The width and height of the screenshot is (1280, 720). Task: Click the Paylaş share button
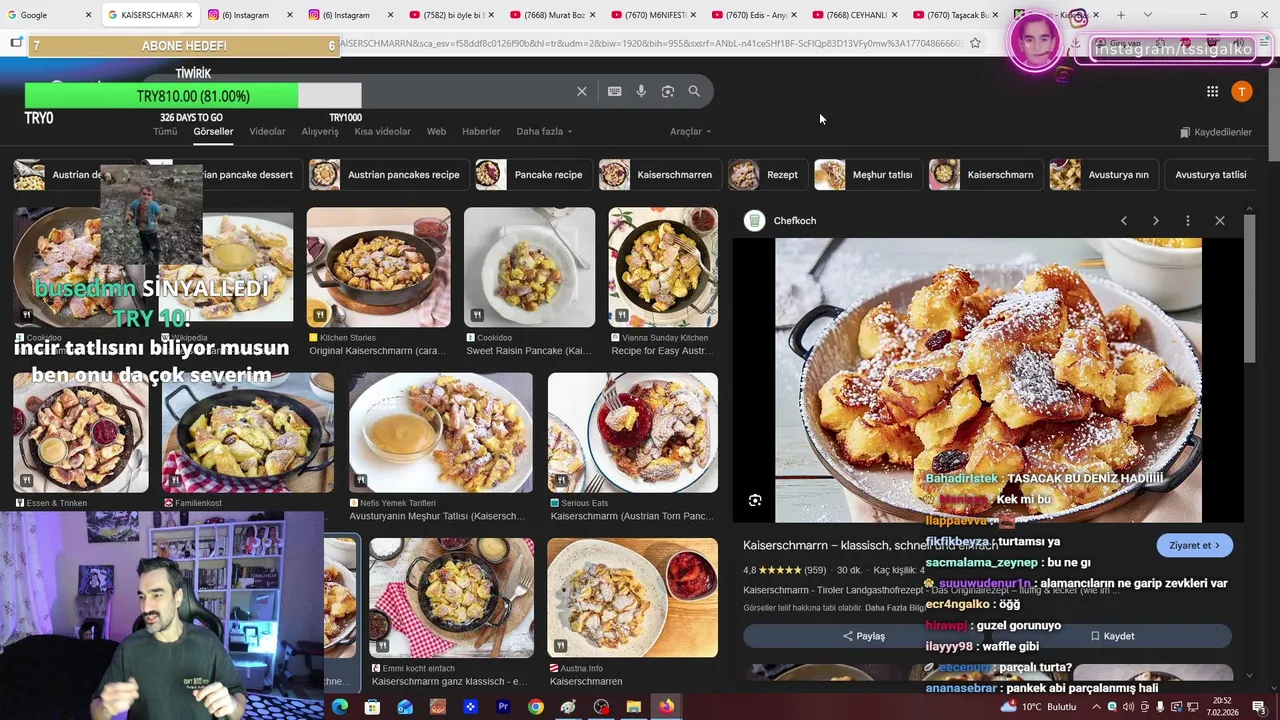point(864,636)
